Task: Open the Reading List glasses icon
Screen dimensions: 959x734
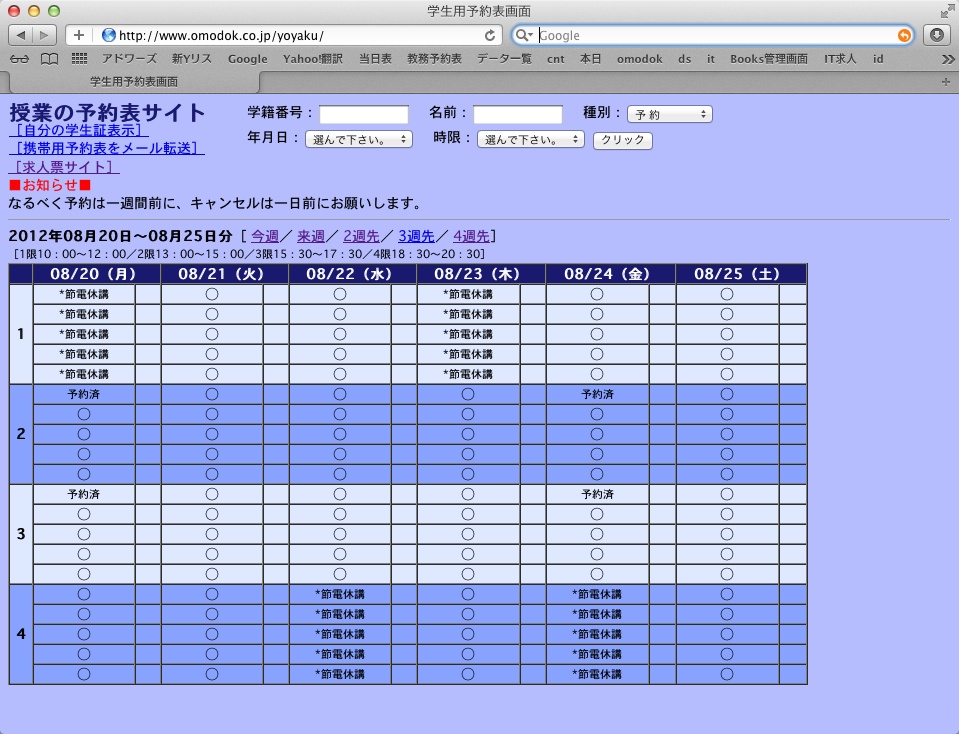Action: [x=19, y=59]
